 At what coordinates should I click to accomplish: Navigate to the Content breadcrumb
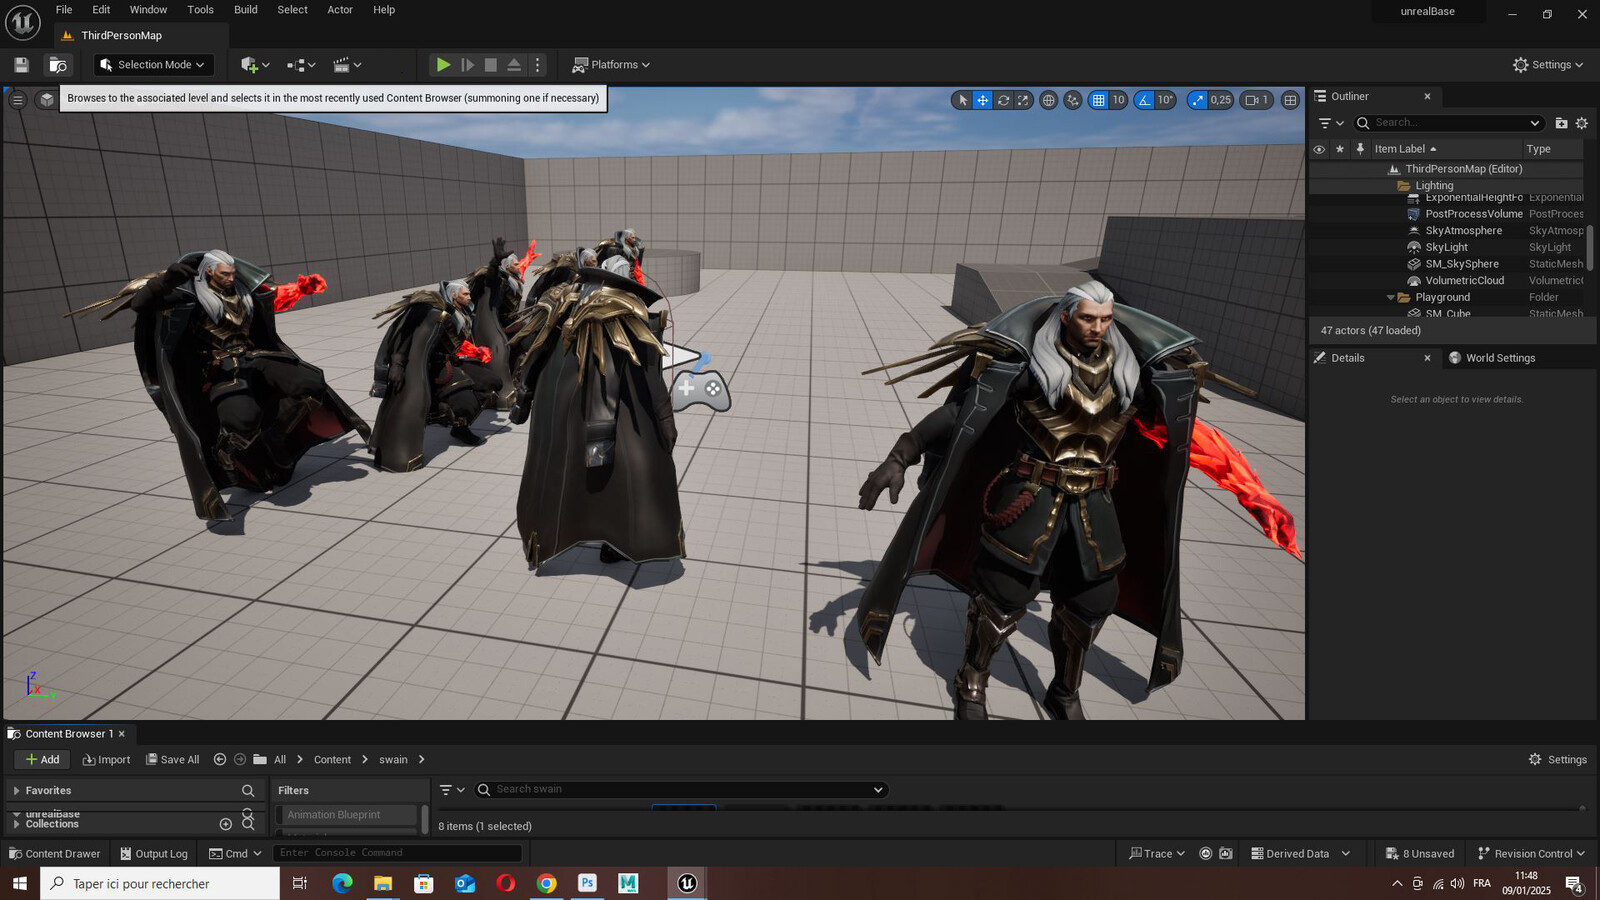coord(332,760)
